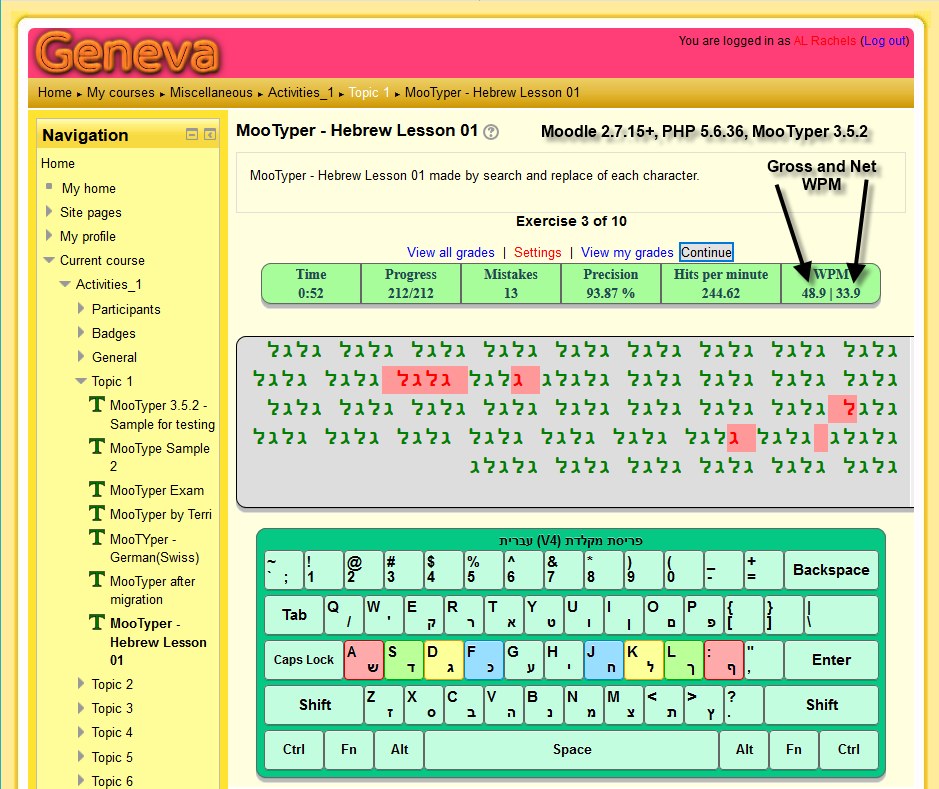Click the Backspace key on the virtual keyboard
This screenshot has height=789, width=939.
[831, 570]
